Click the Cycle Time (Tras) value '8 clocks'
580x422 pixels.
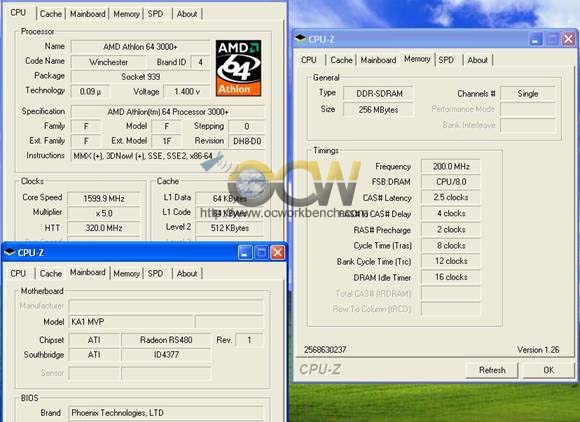point(451,246)
